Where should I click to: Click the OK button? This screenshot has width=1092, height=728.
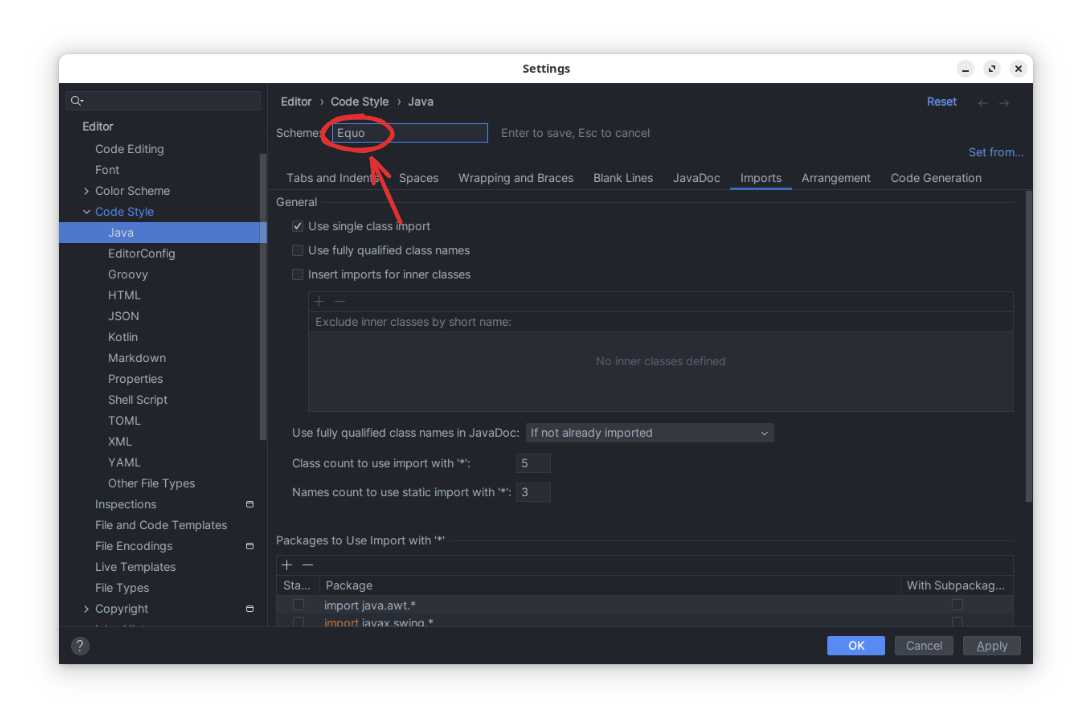point(856,646)
